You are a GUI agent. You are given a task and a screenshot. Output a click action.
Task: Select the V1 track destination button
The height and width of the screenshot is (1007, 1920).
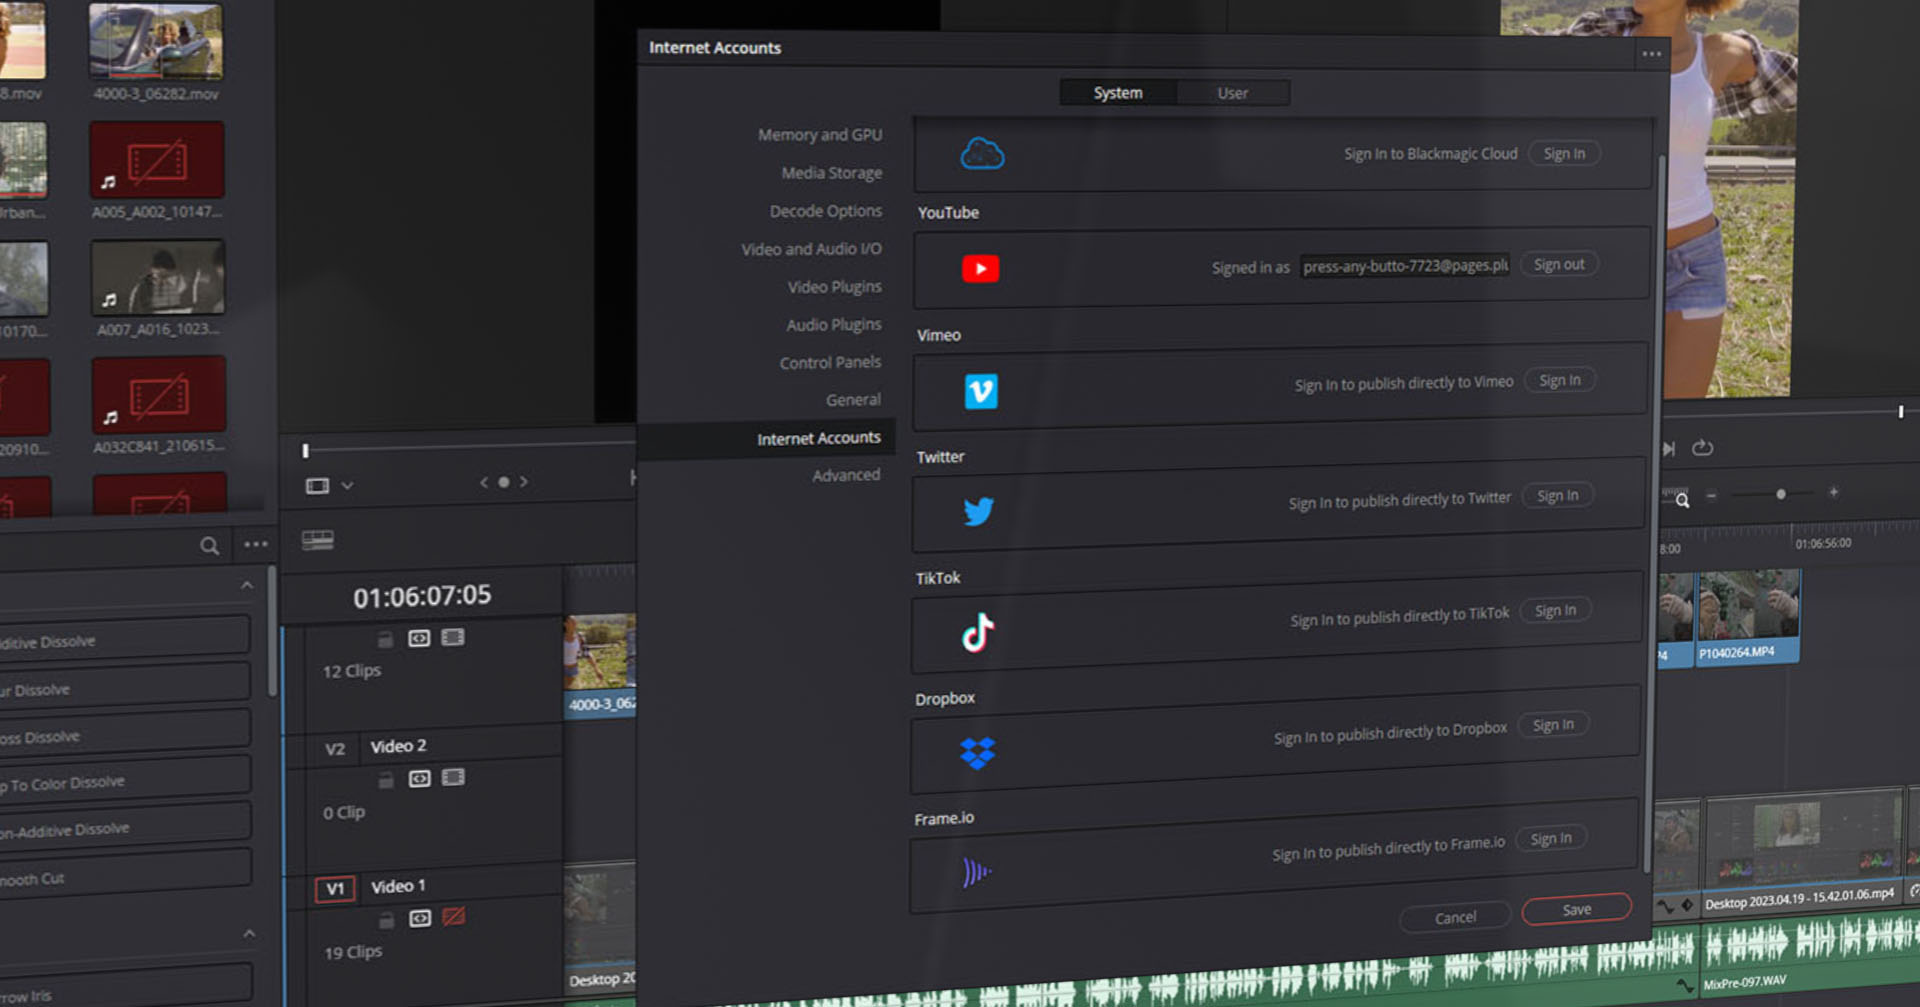(x=334, y=889)
